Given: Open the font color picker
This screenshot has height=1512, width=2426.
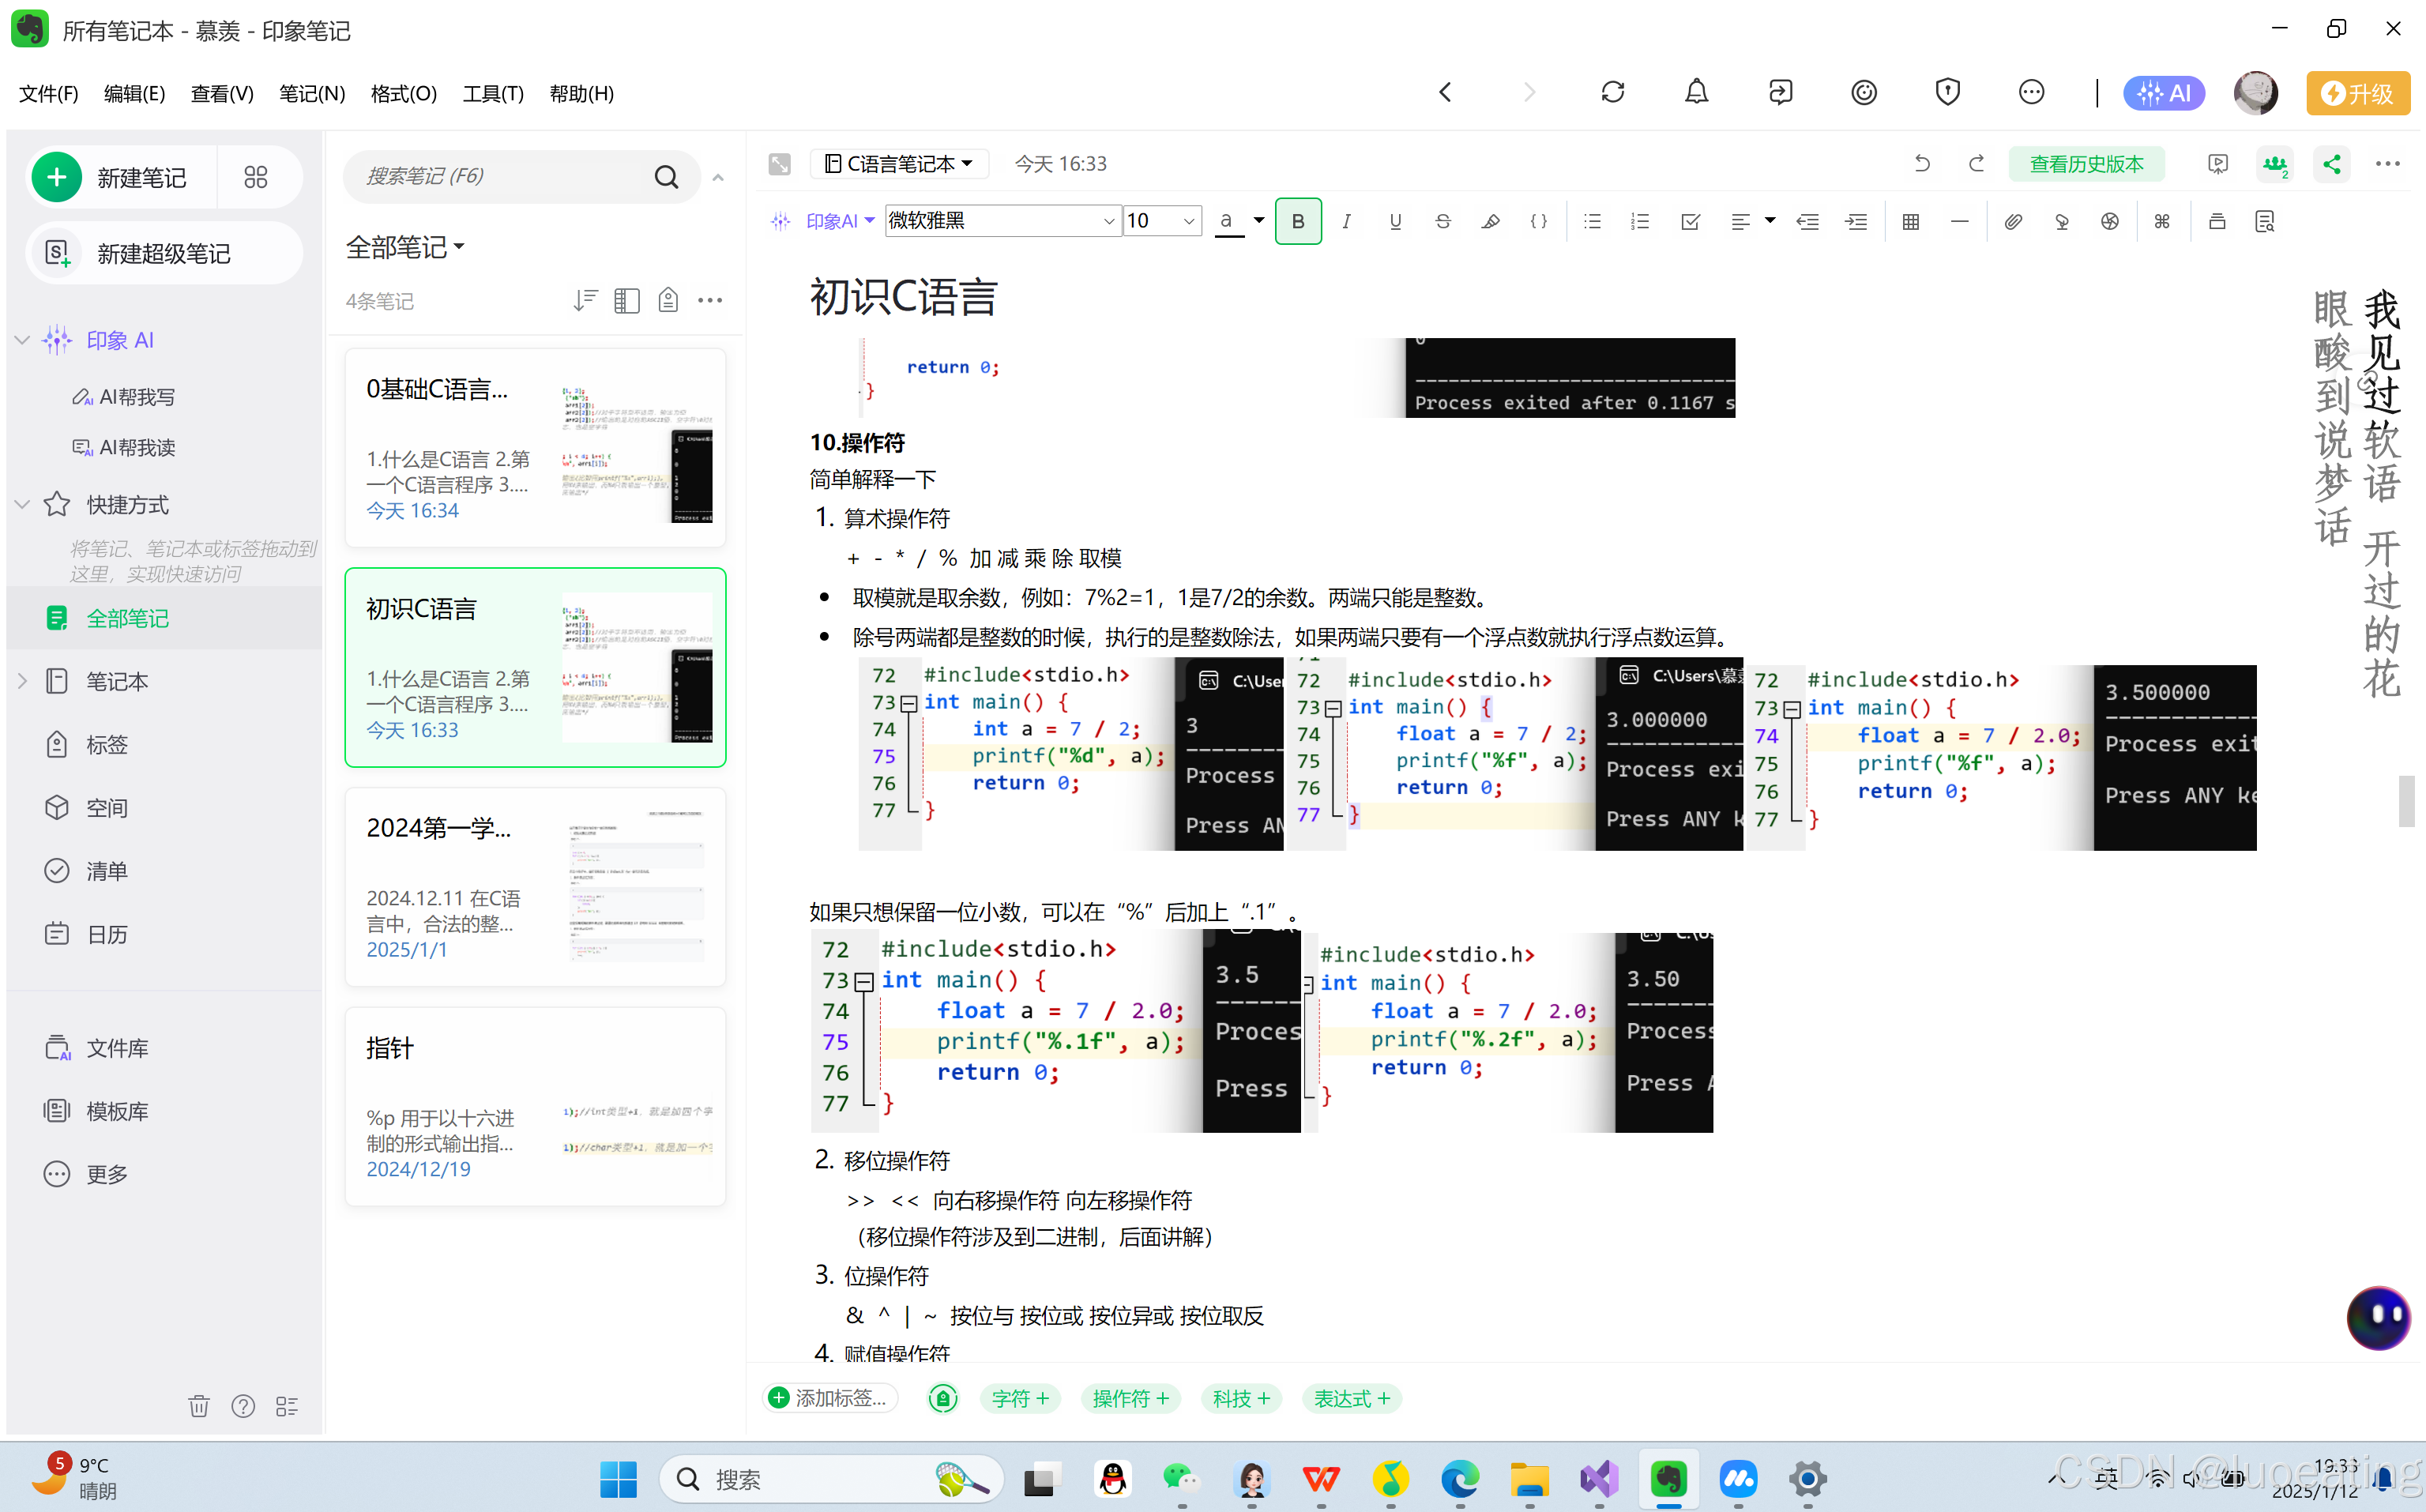Looking at the screenshot, I should point(1259,221).
